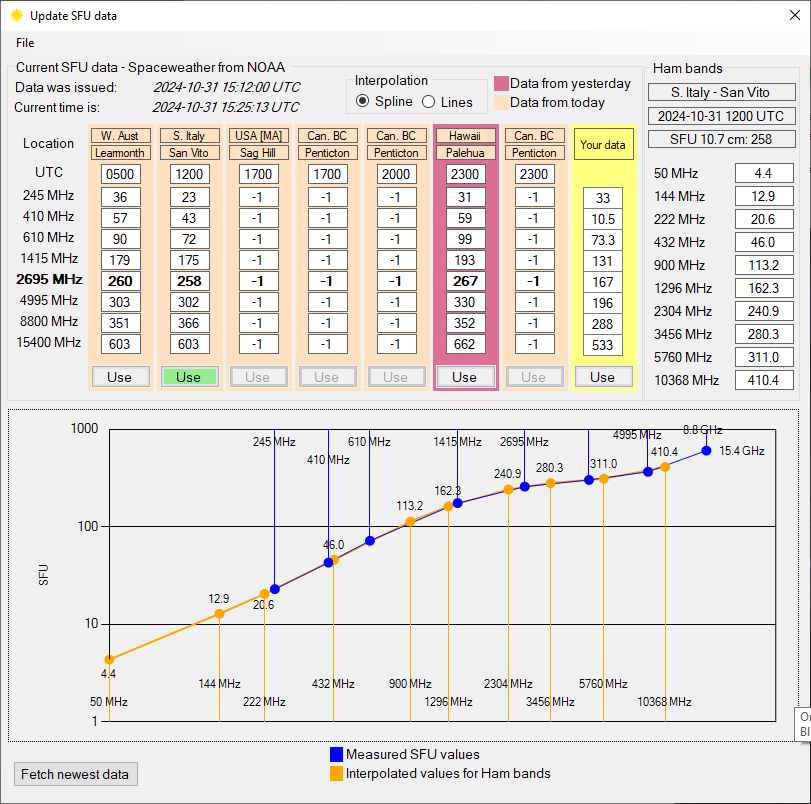
Task: Click the Learmonth station label
Action: [x=121, y=153]
